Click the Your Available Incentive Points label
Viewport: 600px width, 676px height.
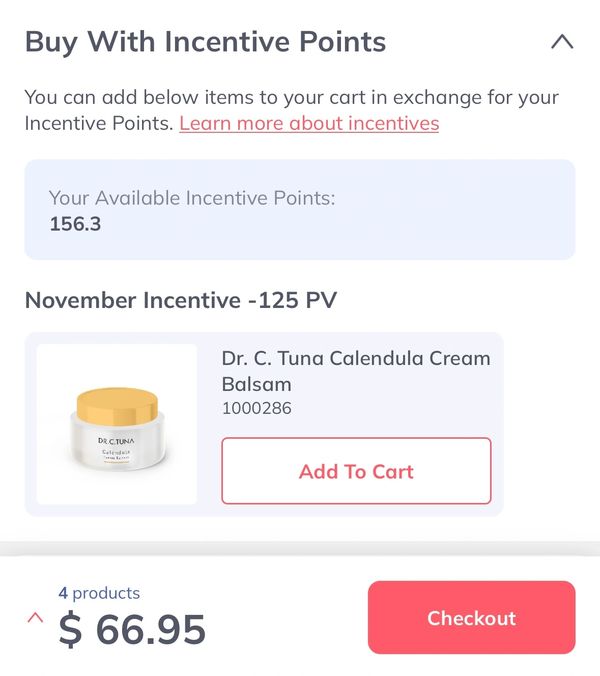pyautogui.click(x=192, y=198)
